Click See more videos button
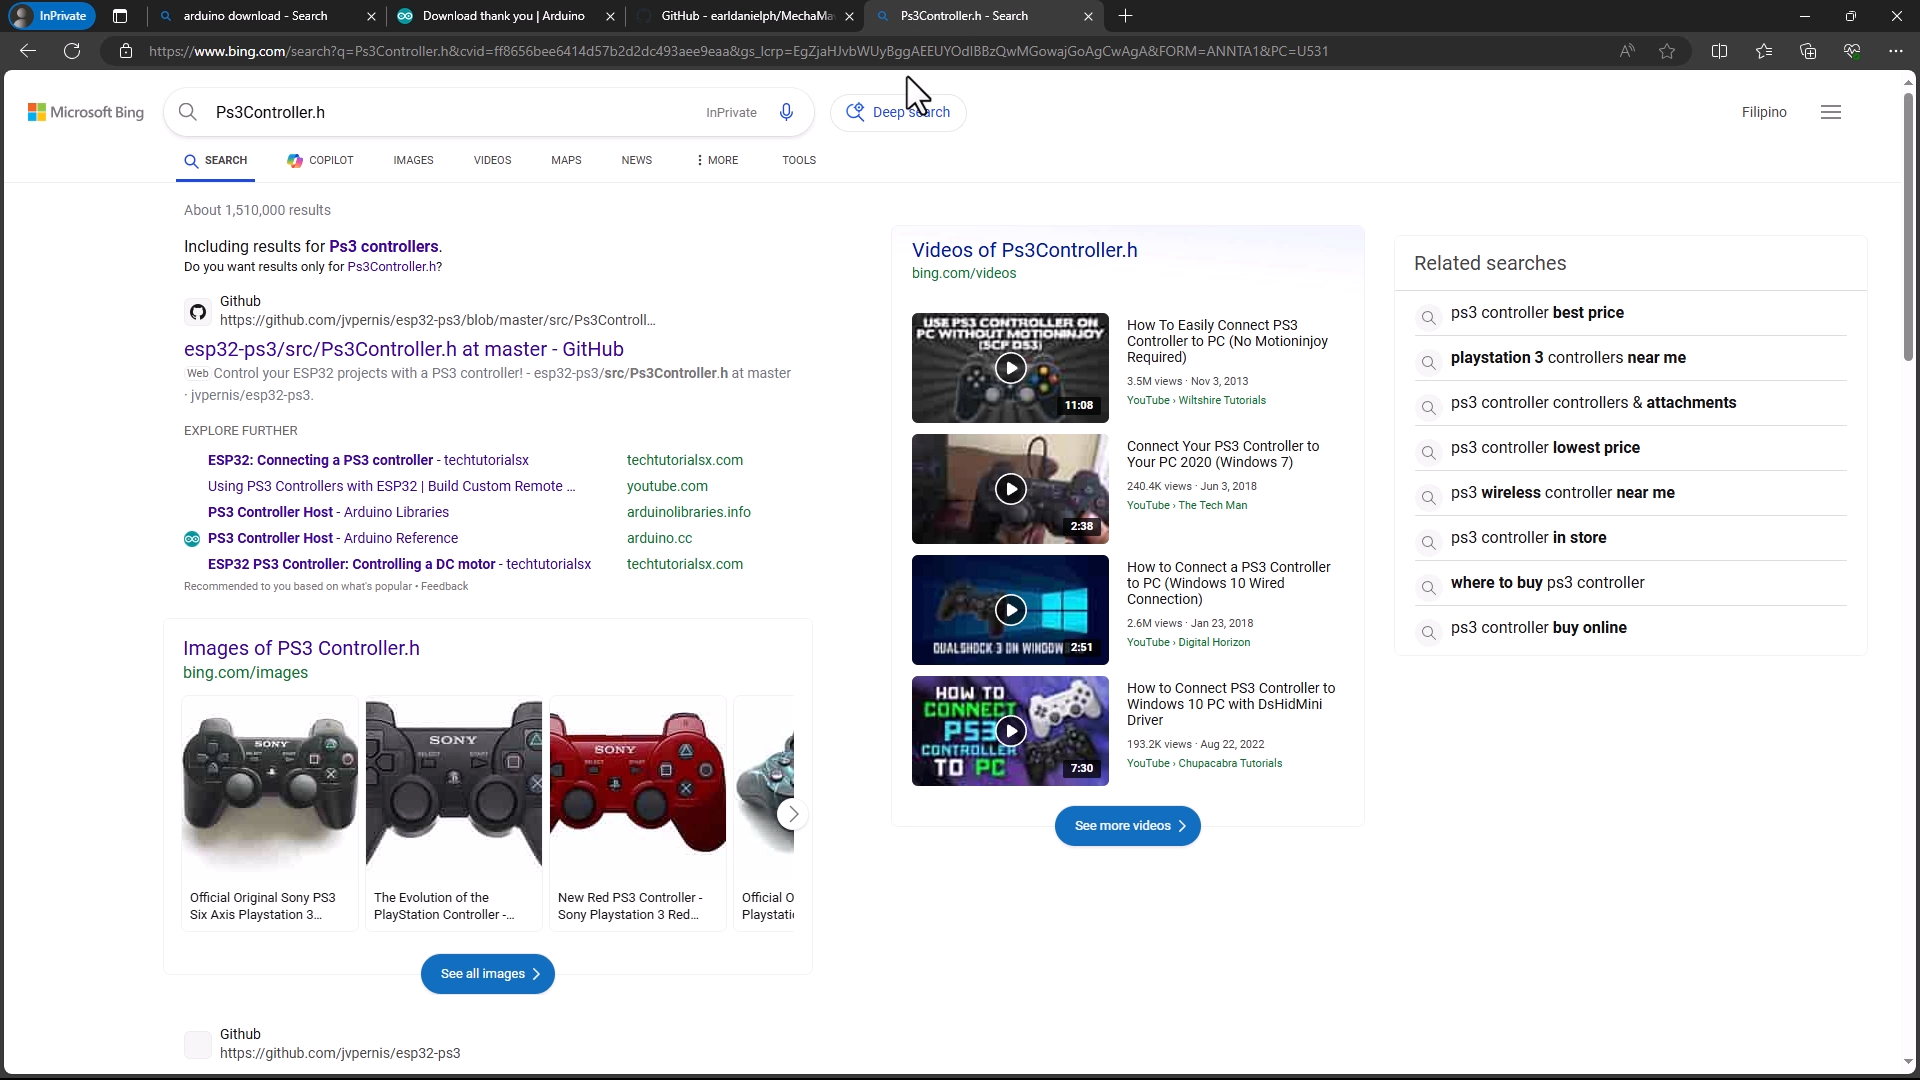The width and height of the screenshot is (1920, 1080). pyautogui.click(x=1128, y=826)
